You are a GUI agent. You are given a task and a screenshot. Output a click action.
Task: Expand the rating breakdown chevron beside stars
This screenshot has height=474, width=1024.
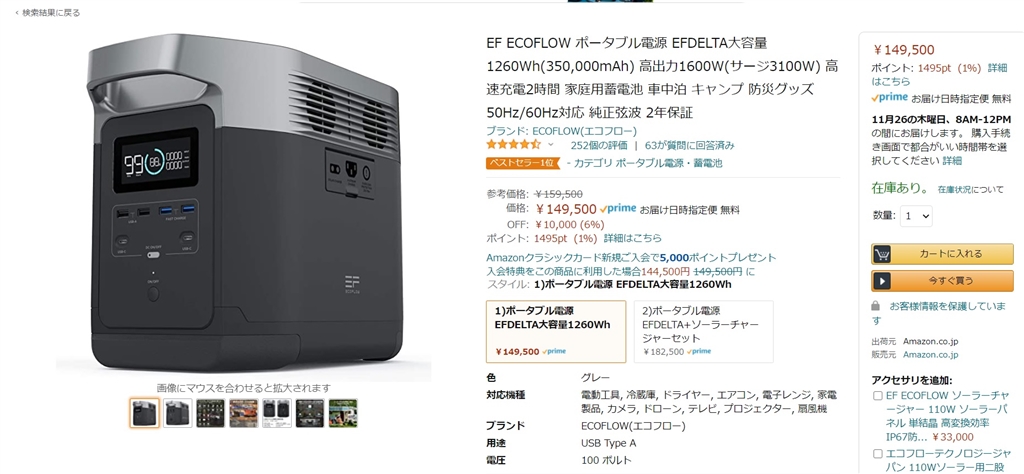[x=550, y=144]
